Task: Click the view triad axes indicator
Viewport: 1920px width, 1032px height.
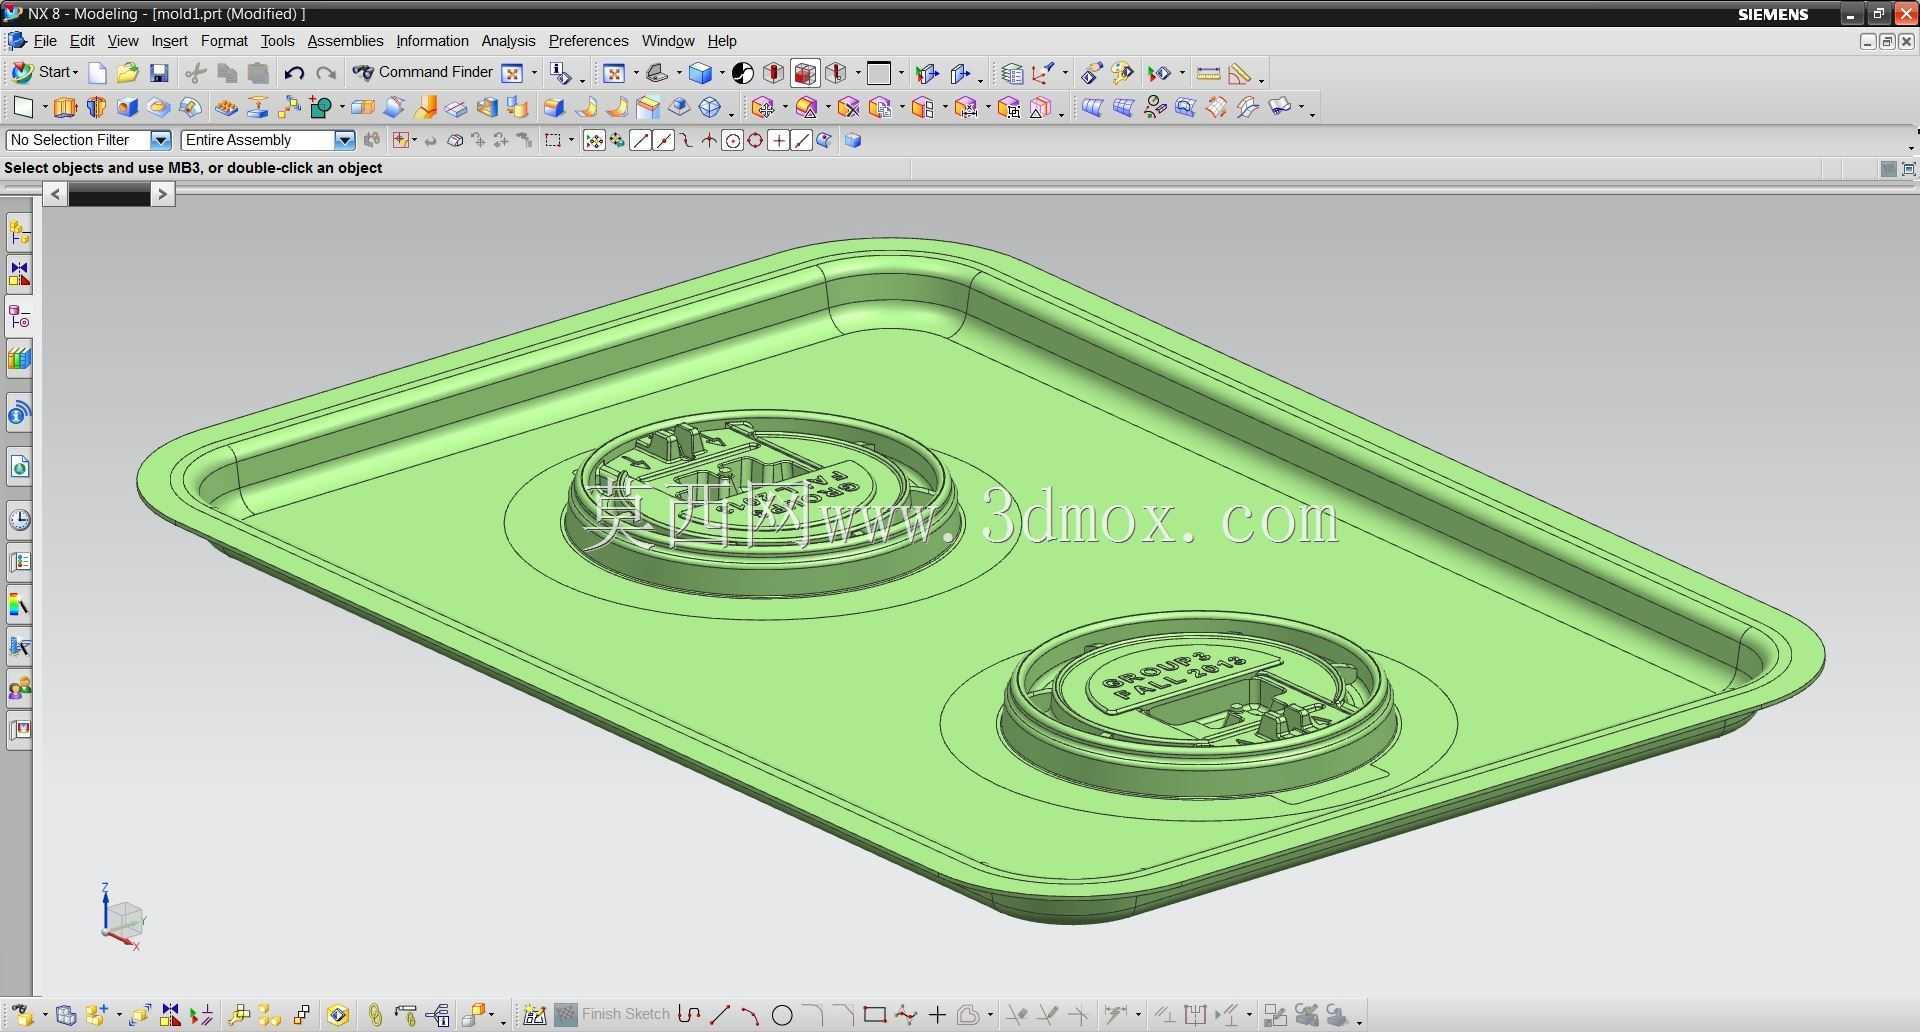Action: coord(123,916)
